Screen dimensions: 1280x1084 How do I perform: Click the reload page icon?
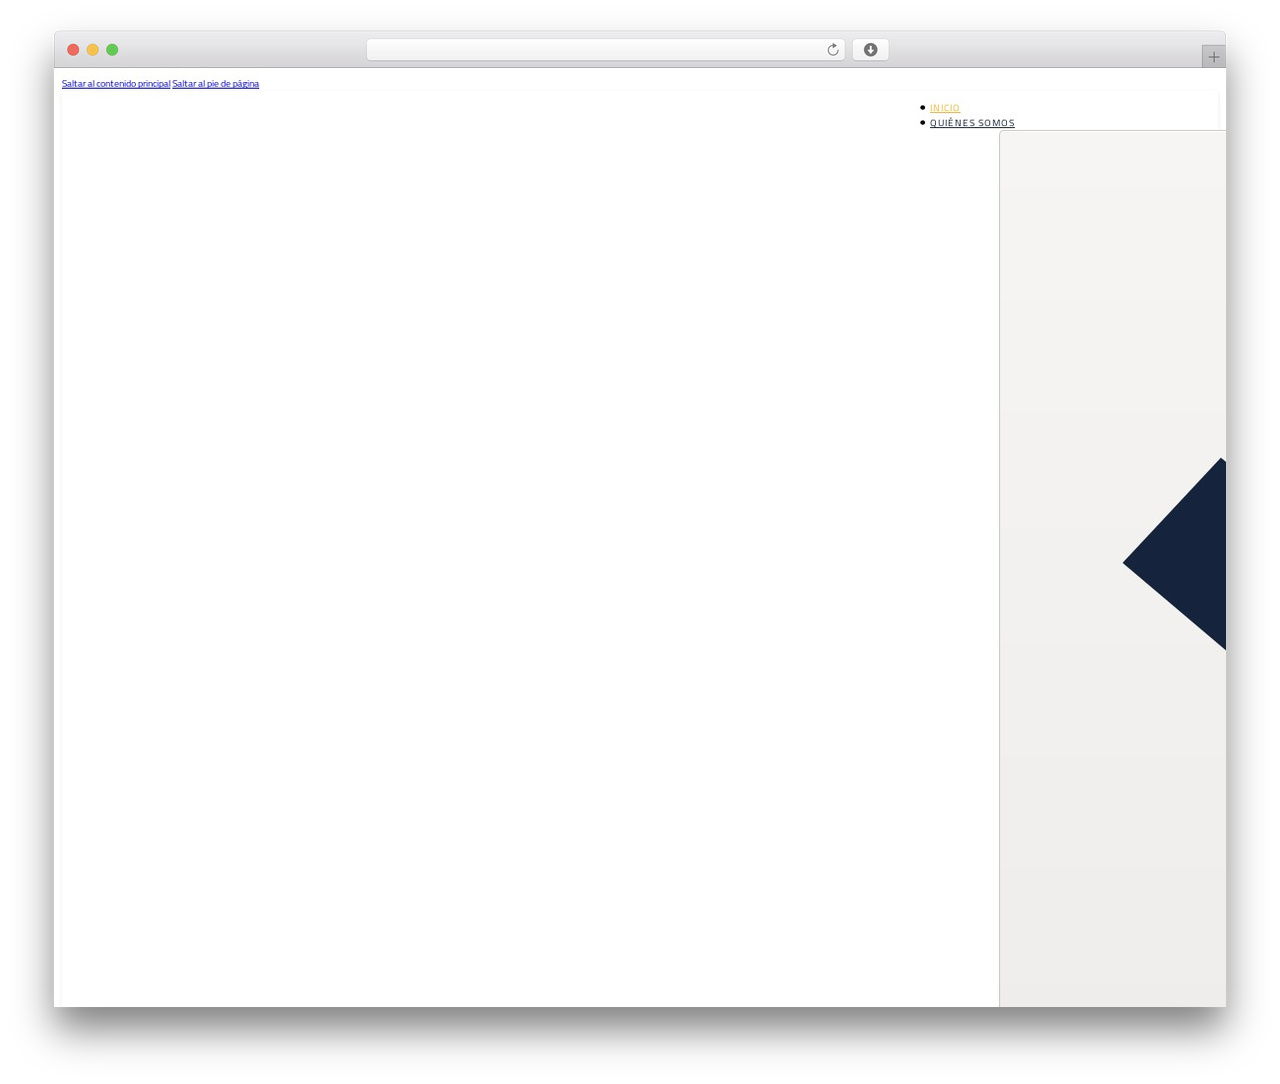click(x=832, y=50)
